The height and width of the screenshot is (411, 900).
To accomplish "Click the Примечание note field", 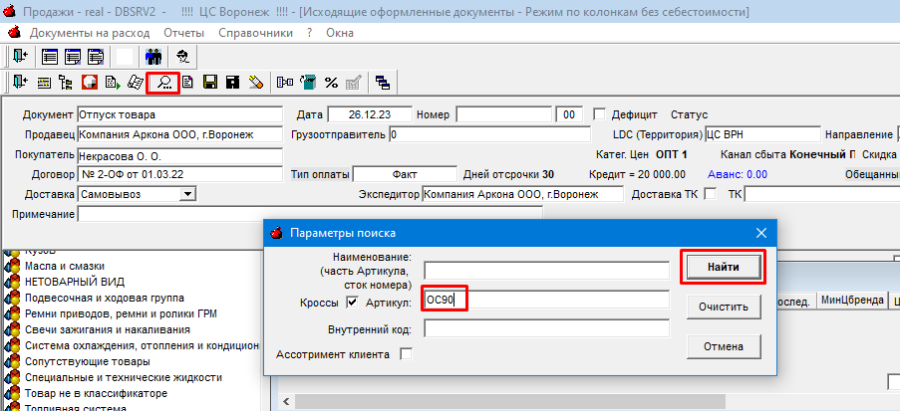I will coord(310,214).
